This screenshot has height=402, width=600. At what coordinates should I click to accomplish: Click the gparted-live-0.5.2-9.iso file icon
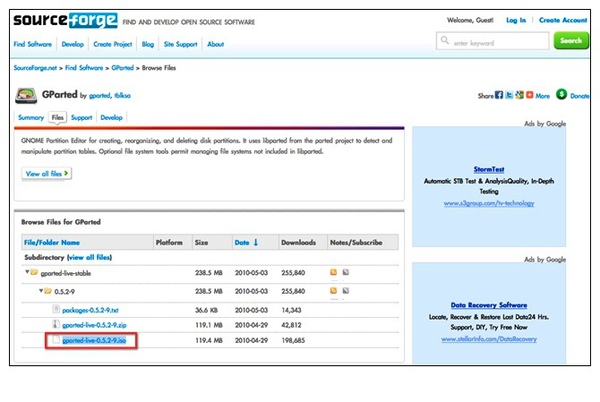[56, 340]
